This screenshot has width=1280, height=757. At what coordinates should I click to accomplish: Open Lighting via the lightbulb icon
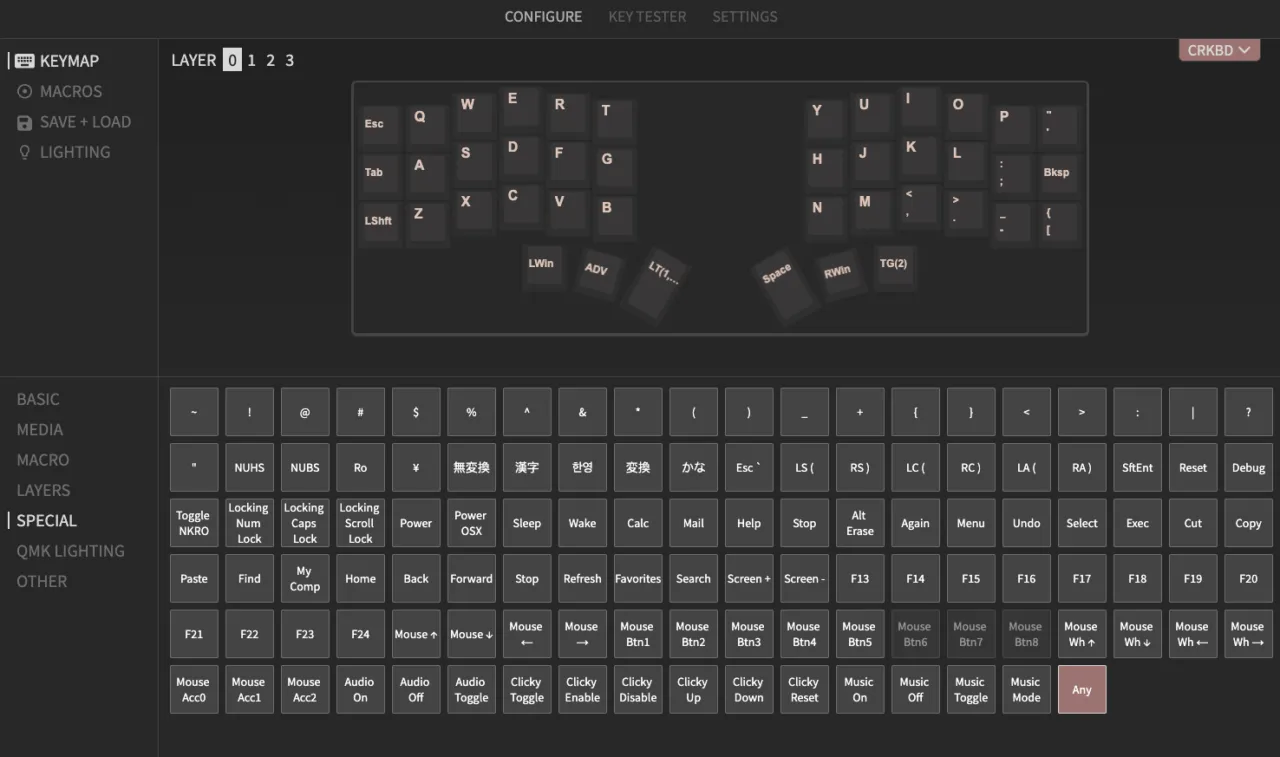coord(23,151)
